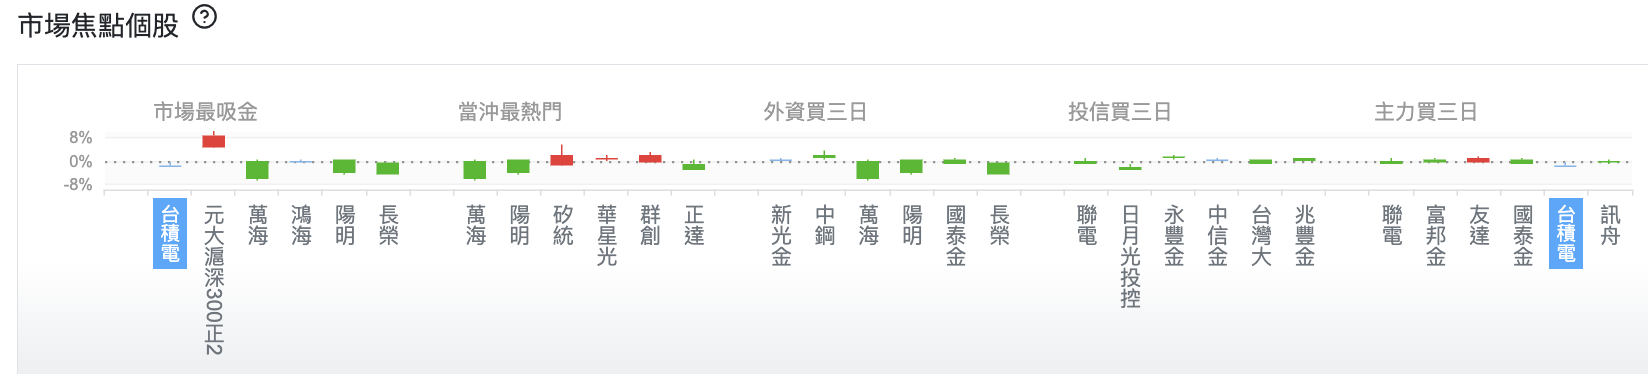Click green candlestick above 萬海 in 外資買三日
The height and width of the screenshot is (374, 1648).
tap(868, 170)
